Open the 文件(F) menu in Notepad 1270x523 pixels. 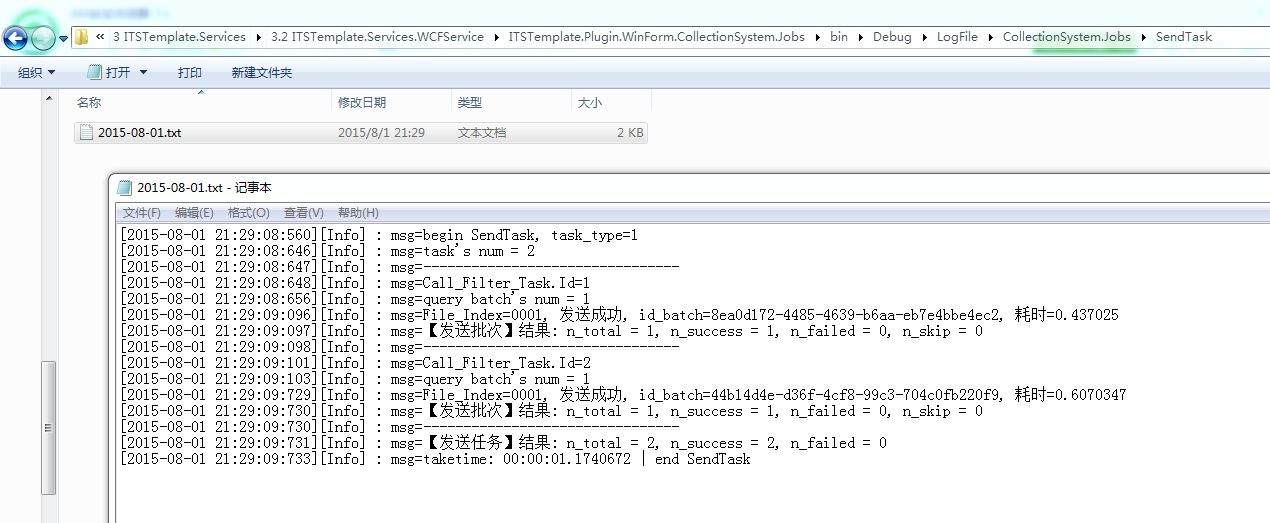[141, 213]
